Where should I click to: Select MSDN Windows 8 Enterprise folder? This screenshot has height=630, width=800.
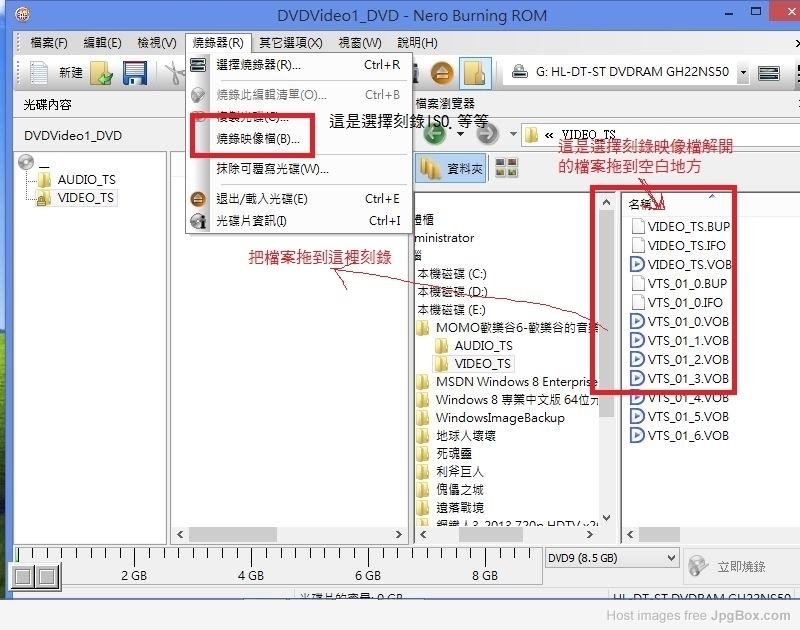[x=515, y=381]
